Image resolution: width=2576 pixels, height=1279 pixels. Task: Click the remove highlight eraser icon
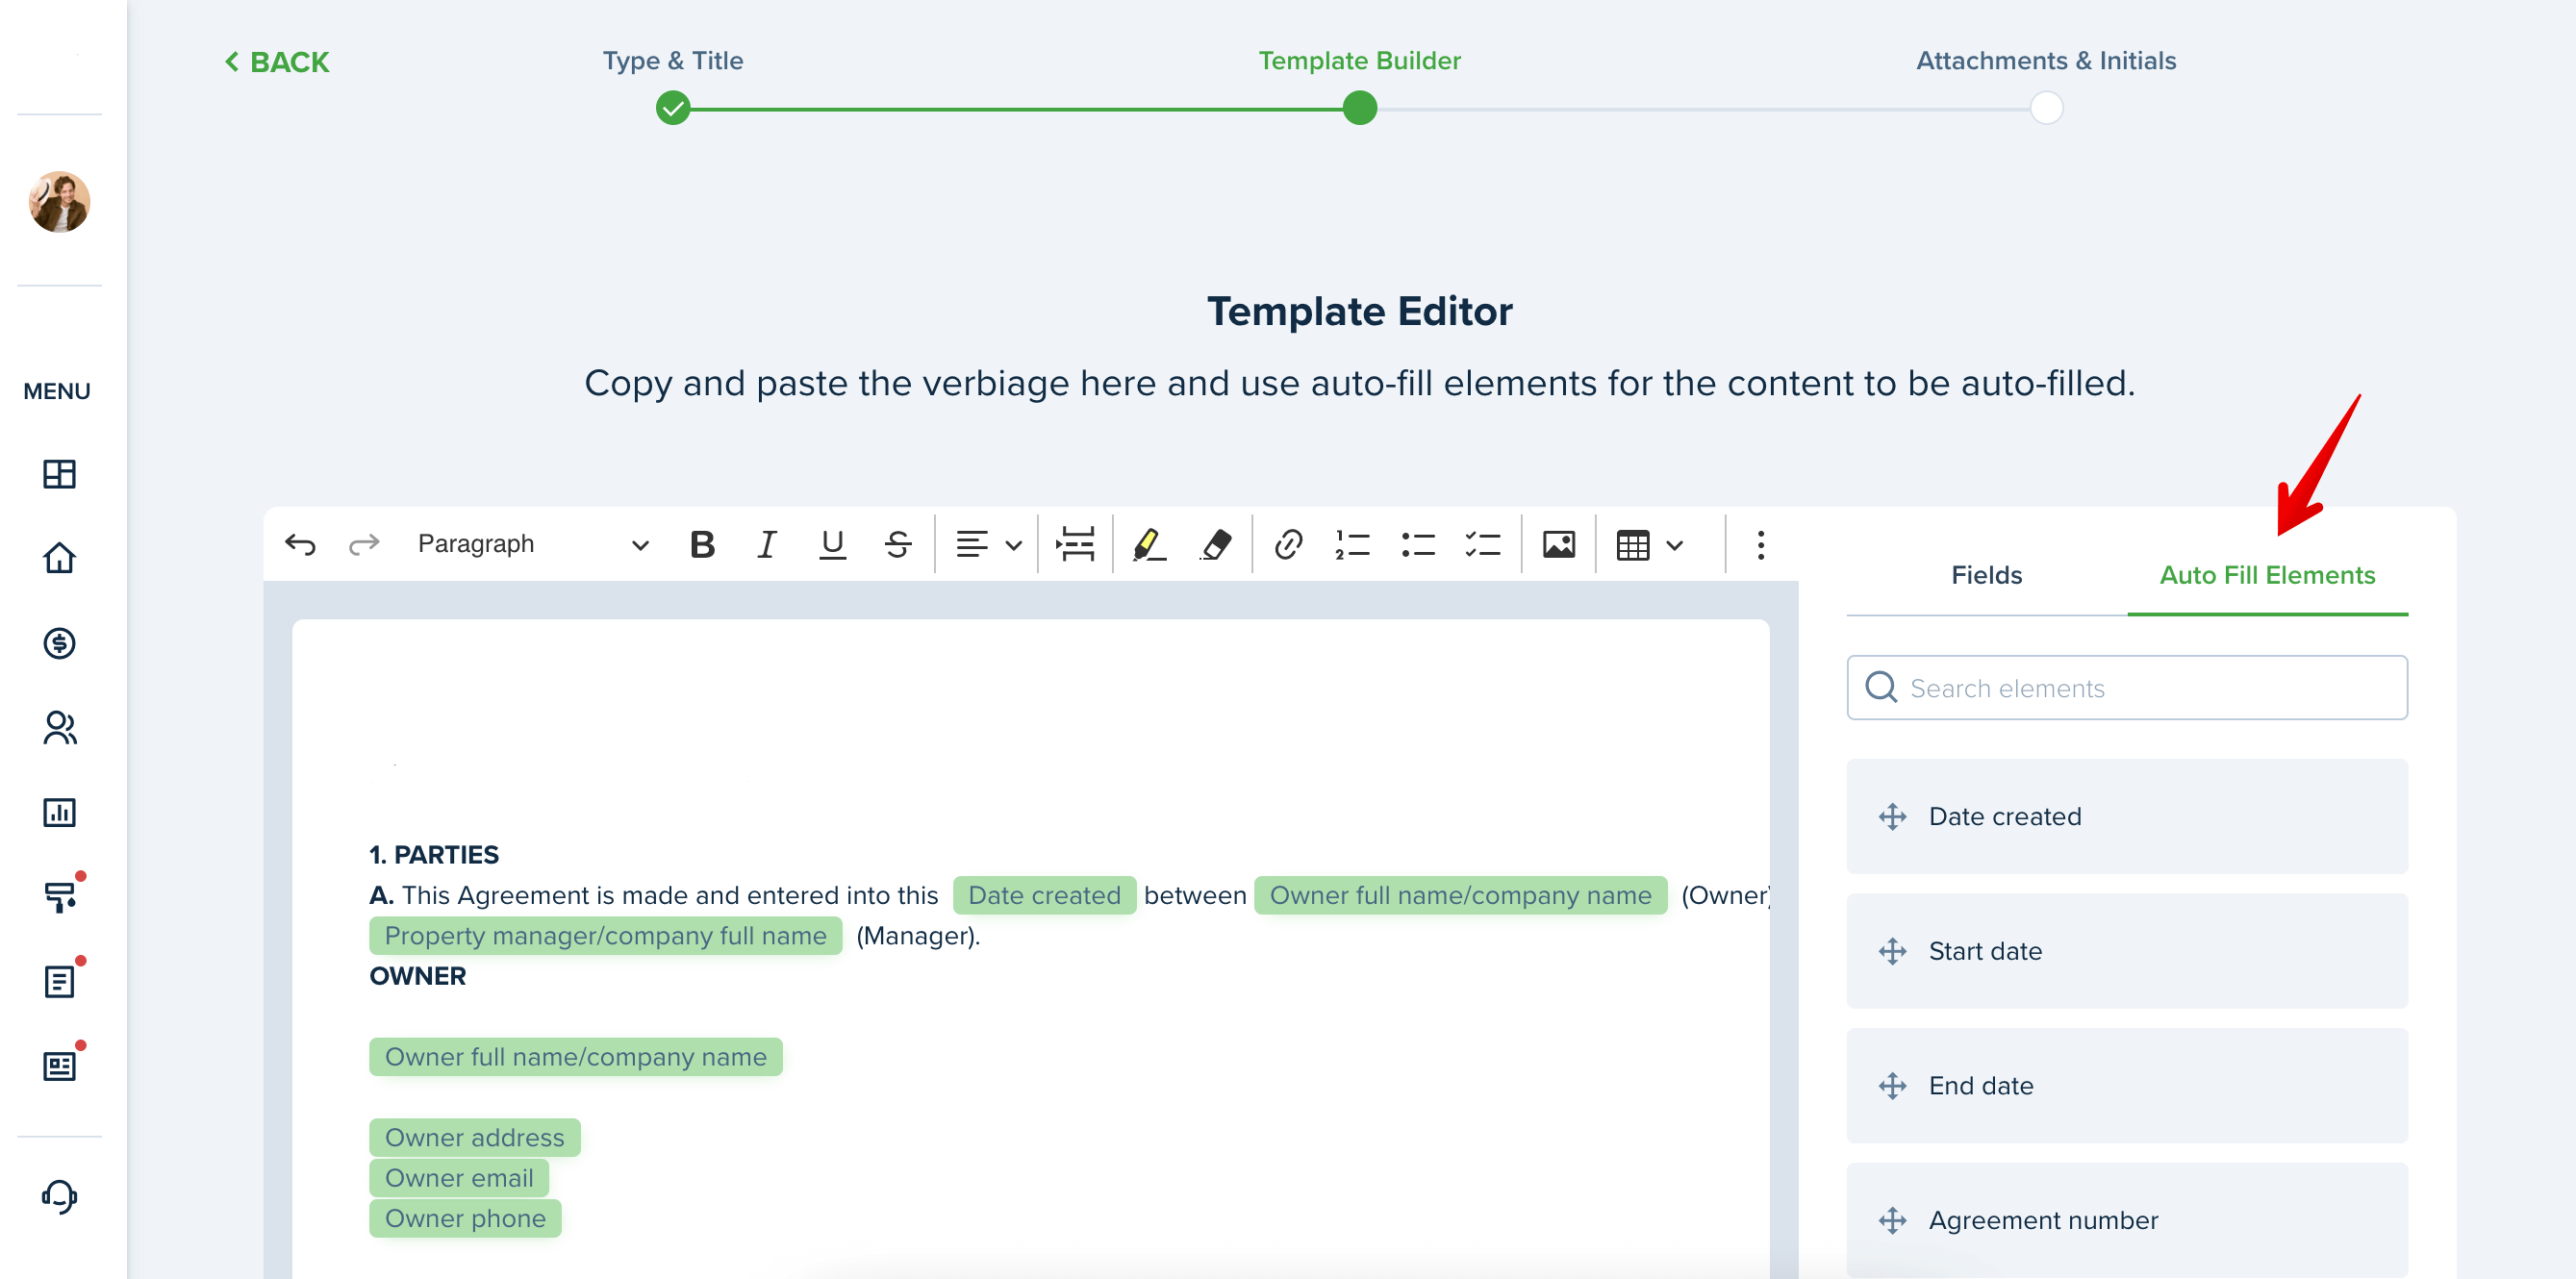tap(1215, 544)
